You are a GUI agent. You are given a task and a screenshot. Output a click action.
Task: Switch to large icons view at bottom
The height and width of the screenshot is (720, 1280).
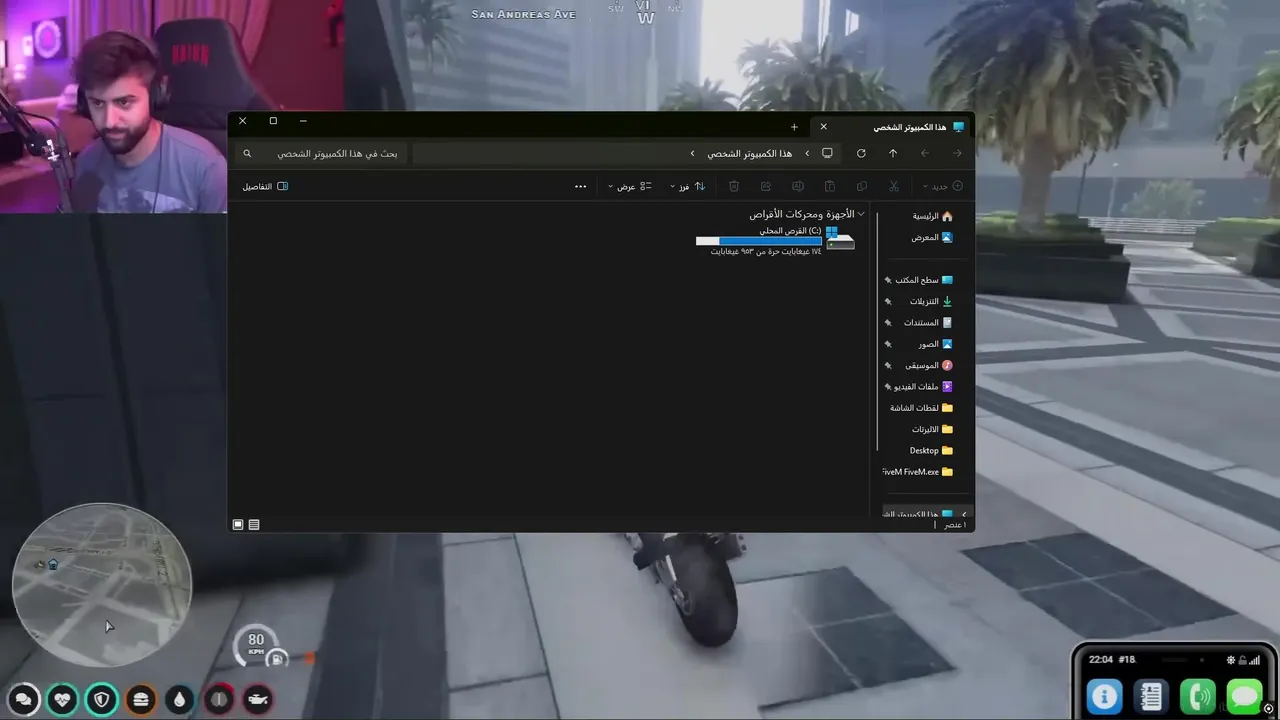pos(238,524)
